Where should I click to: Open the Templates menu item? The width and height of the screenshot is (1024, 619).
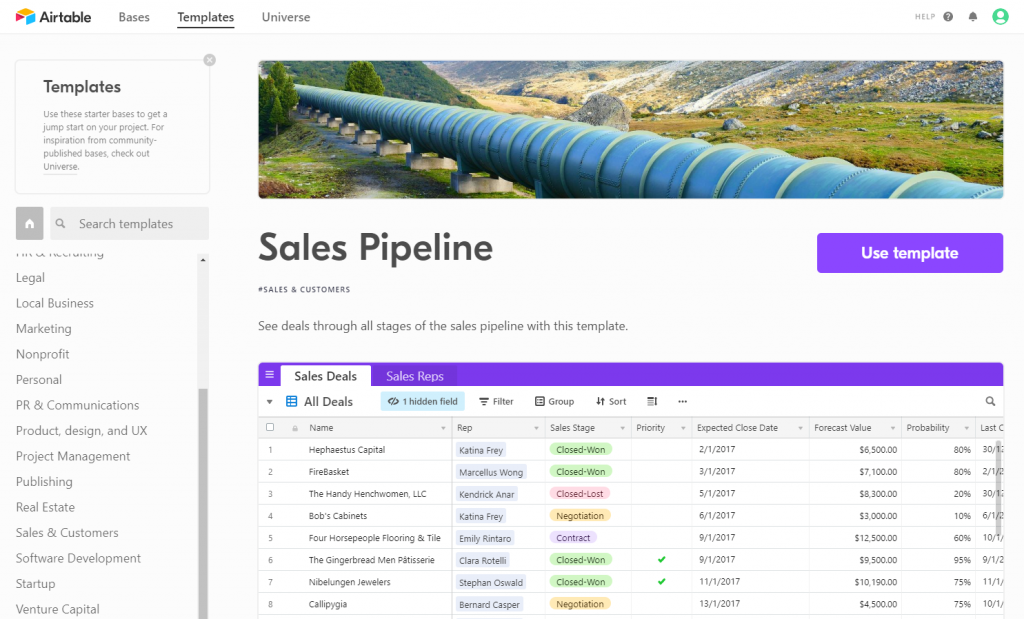pos(206,17)
